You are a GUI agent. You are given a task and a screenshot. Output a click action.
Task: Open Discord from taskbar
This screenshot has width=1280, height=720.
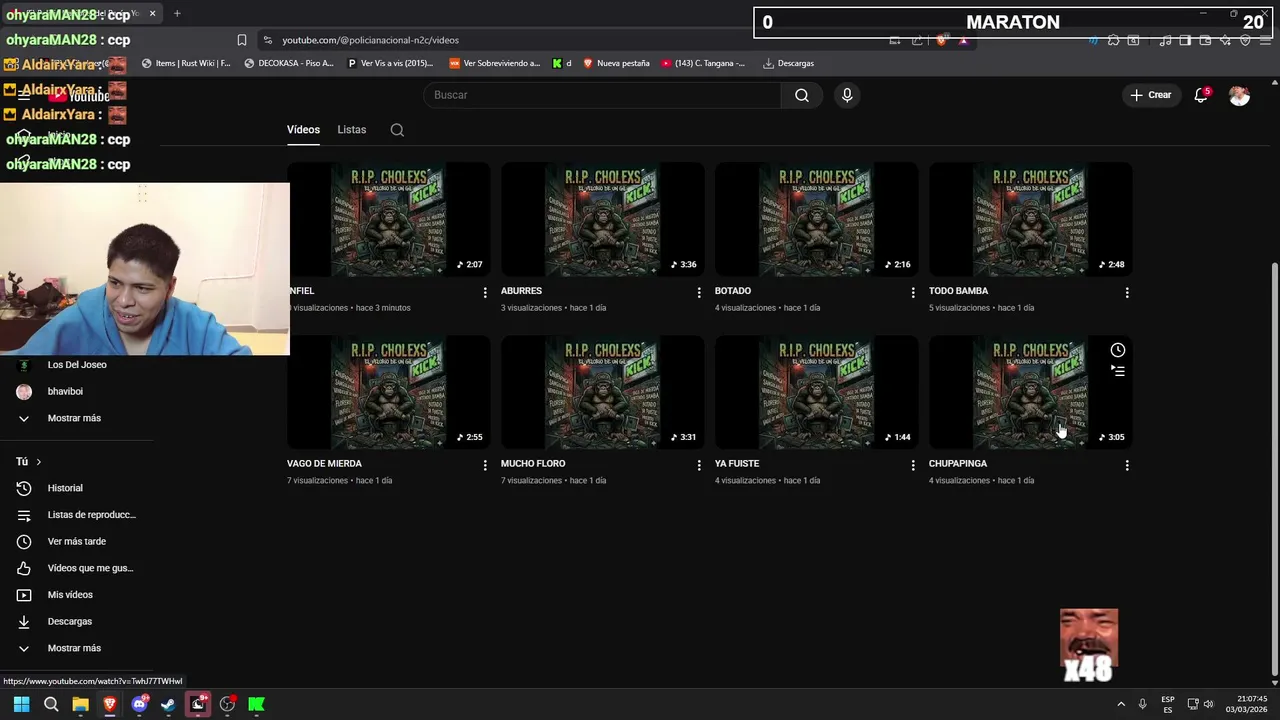coord(139,704)
